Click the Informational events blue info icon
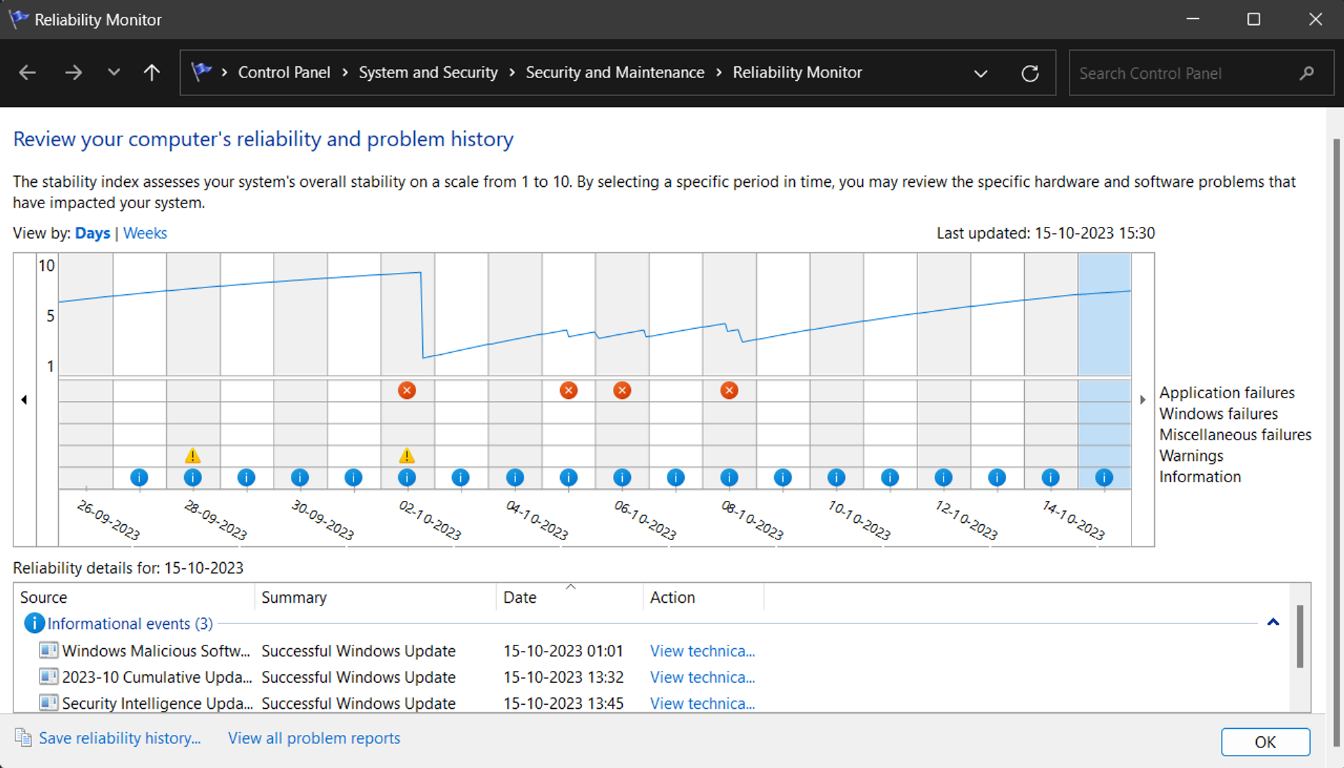This screenshot has width=1344, height=768. point(34,623)
